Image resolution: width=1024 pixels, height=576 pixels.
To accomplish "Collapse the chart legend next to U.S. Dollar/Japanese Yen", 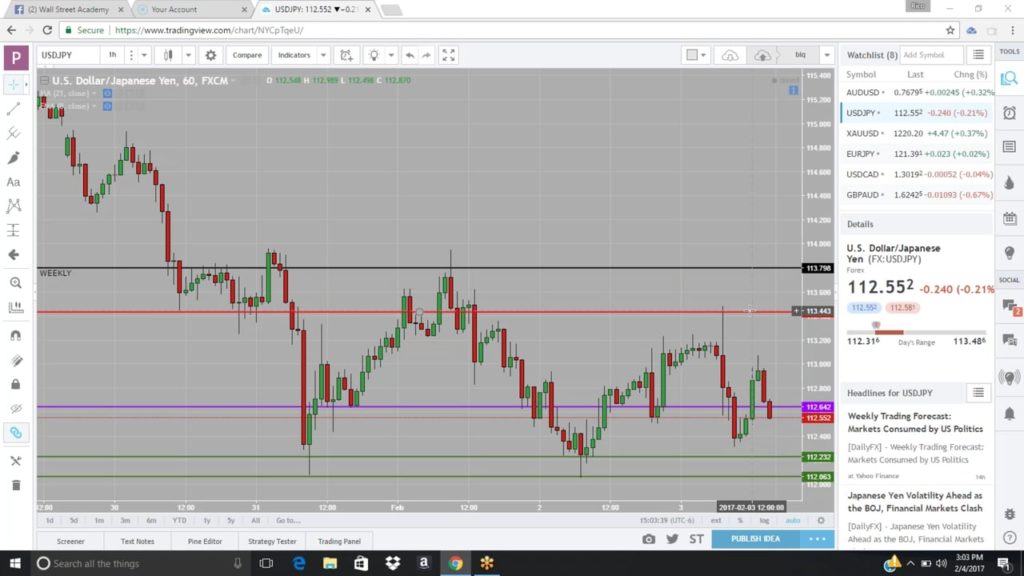I will (x=44, y=80).
